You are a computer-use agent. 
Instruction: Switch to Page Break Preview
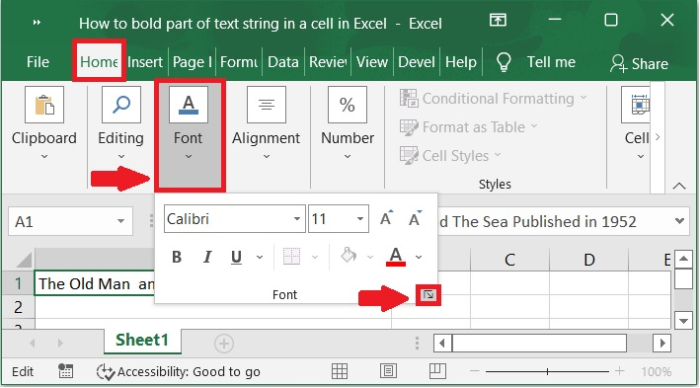coord(438,371)
